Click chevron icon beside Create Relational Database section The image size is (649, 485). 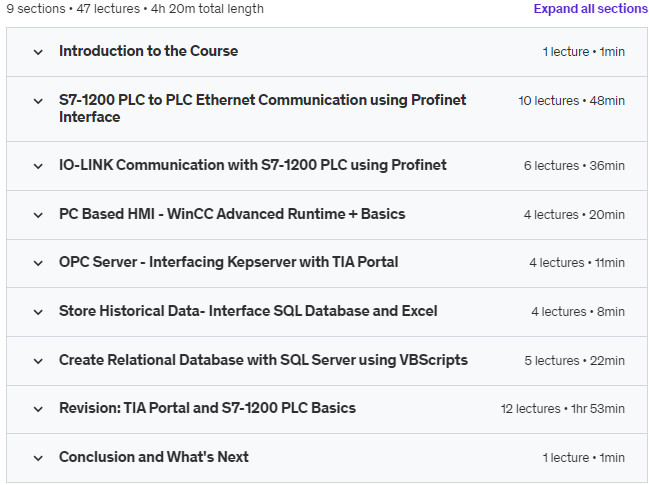tap(38, 361)
